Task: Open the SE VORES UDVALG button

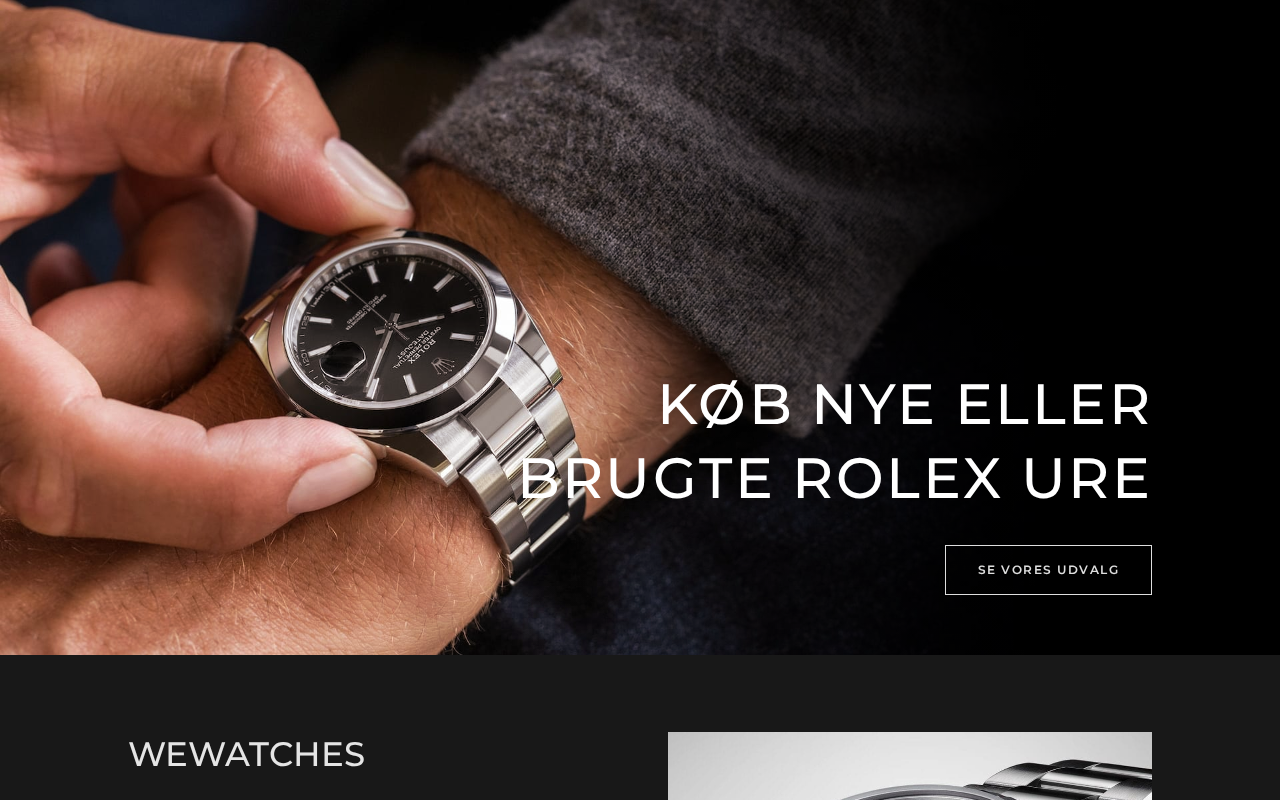Action: 1048,570
